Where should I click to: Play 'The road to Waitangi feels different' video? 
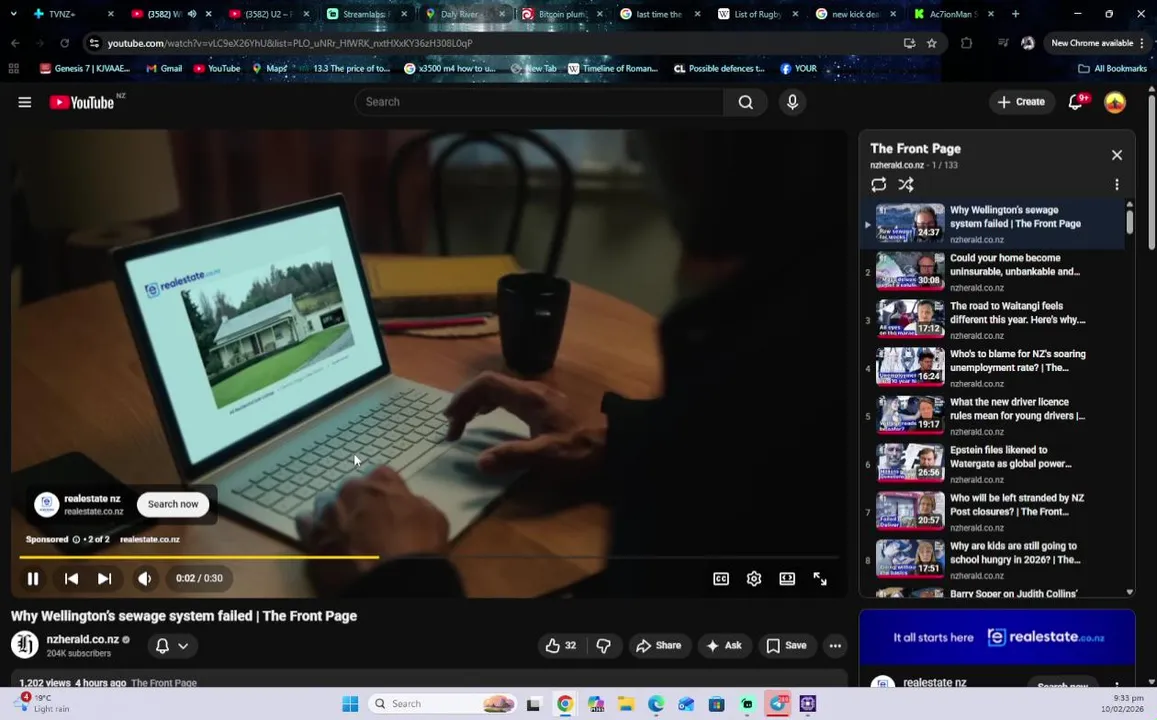click(992, 319)
